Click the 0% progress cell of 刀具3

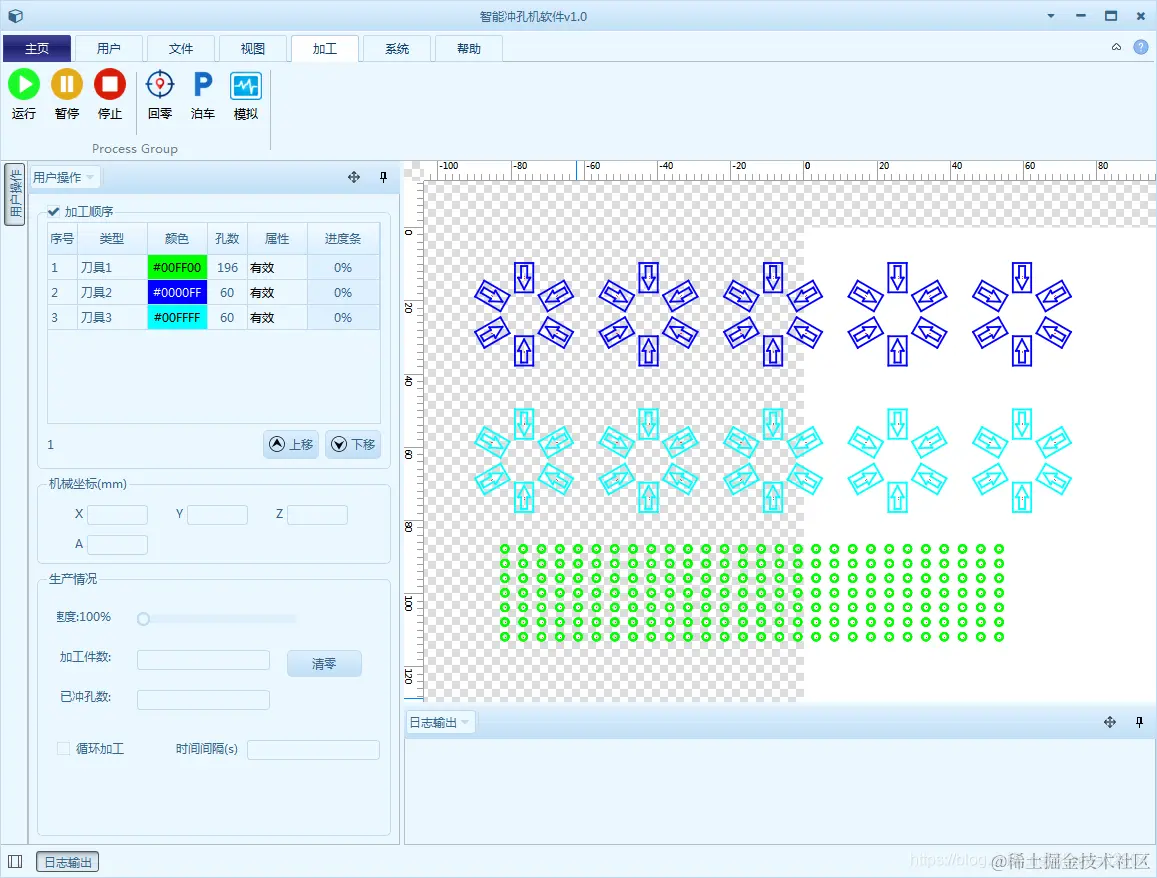point(343,317)
